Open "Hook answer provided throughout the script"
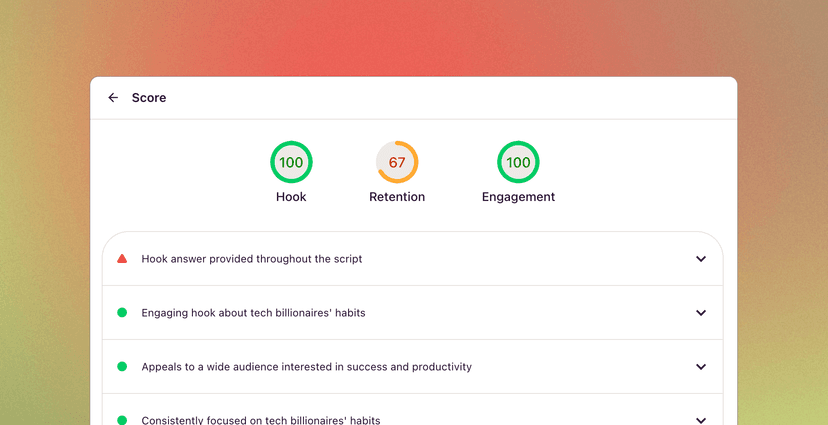Image resolution: width=828 pixels, height=425 pixels. [252, 259]
